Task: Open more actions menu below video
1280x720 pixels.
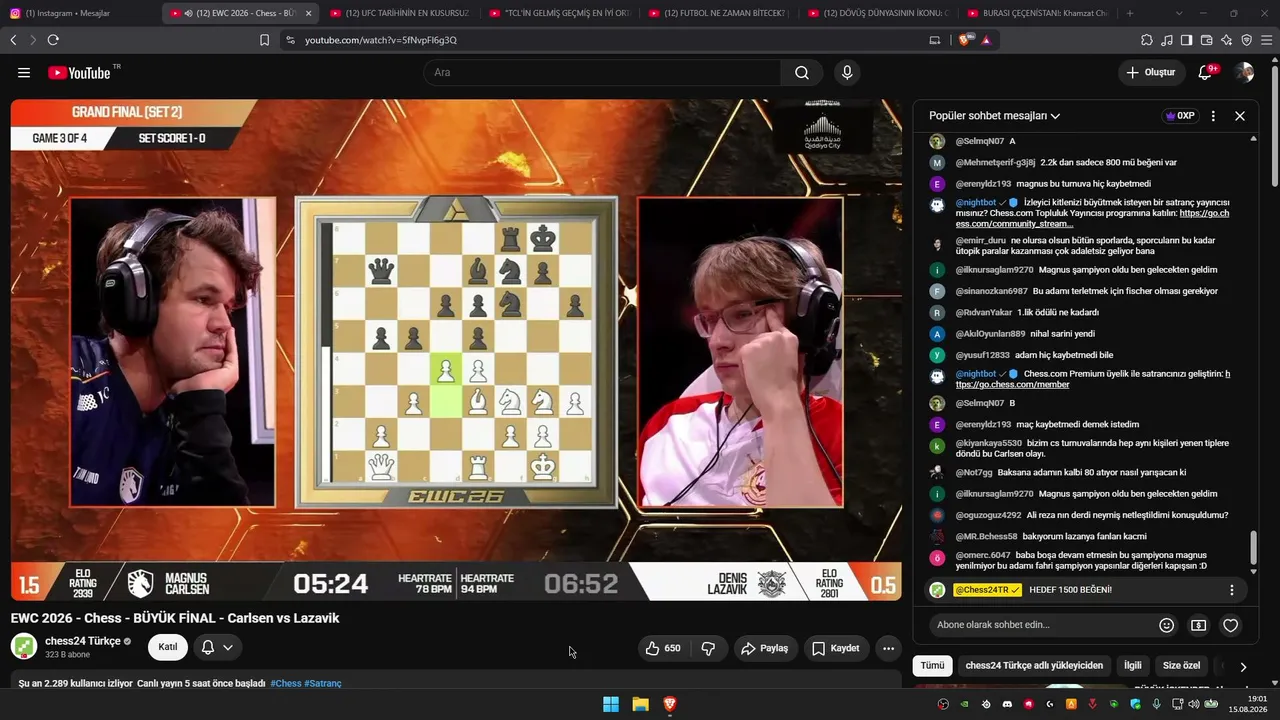Action: (888, 648)
